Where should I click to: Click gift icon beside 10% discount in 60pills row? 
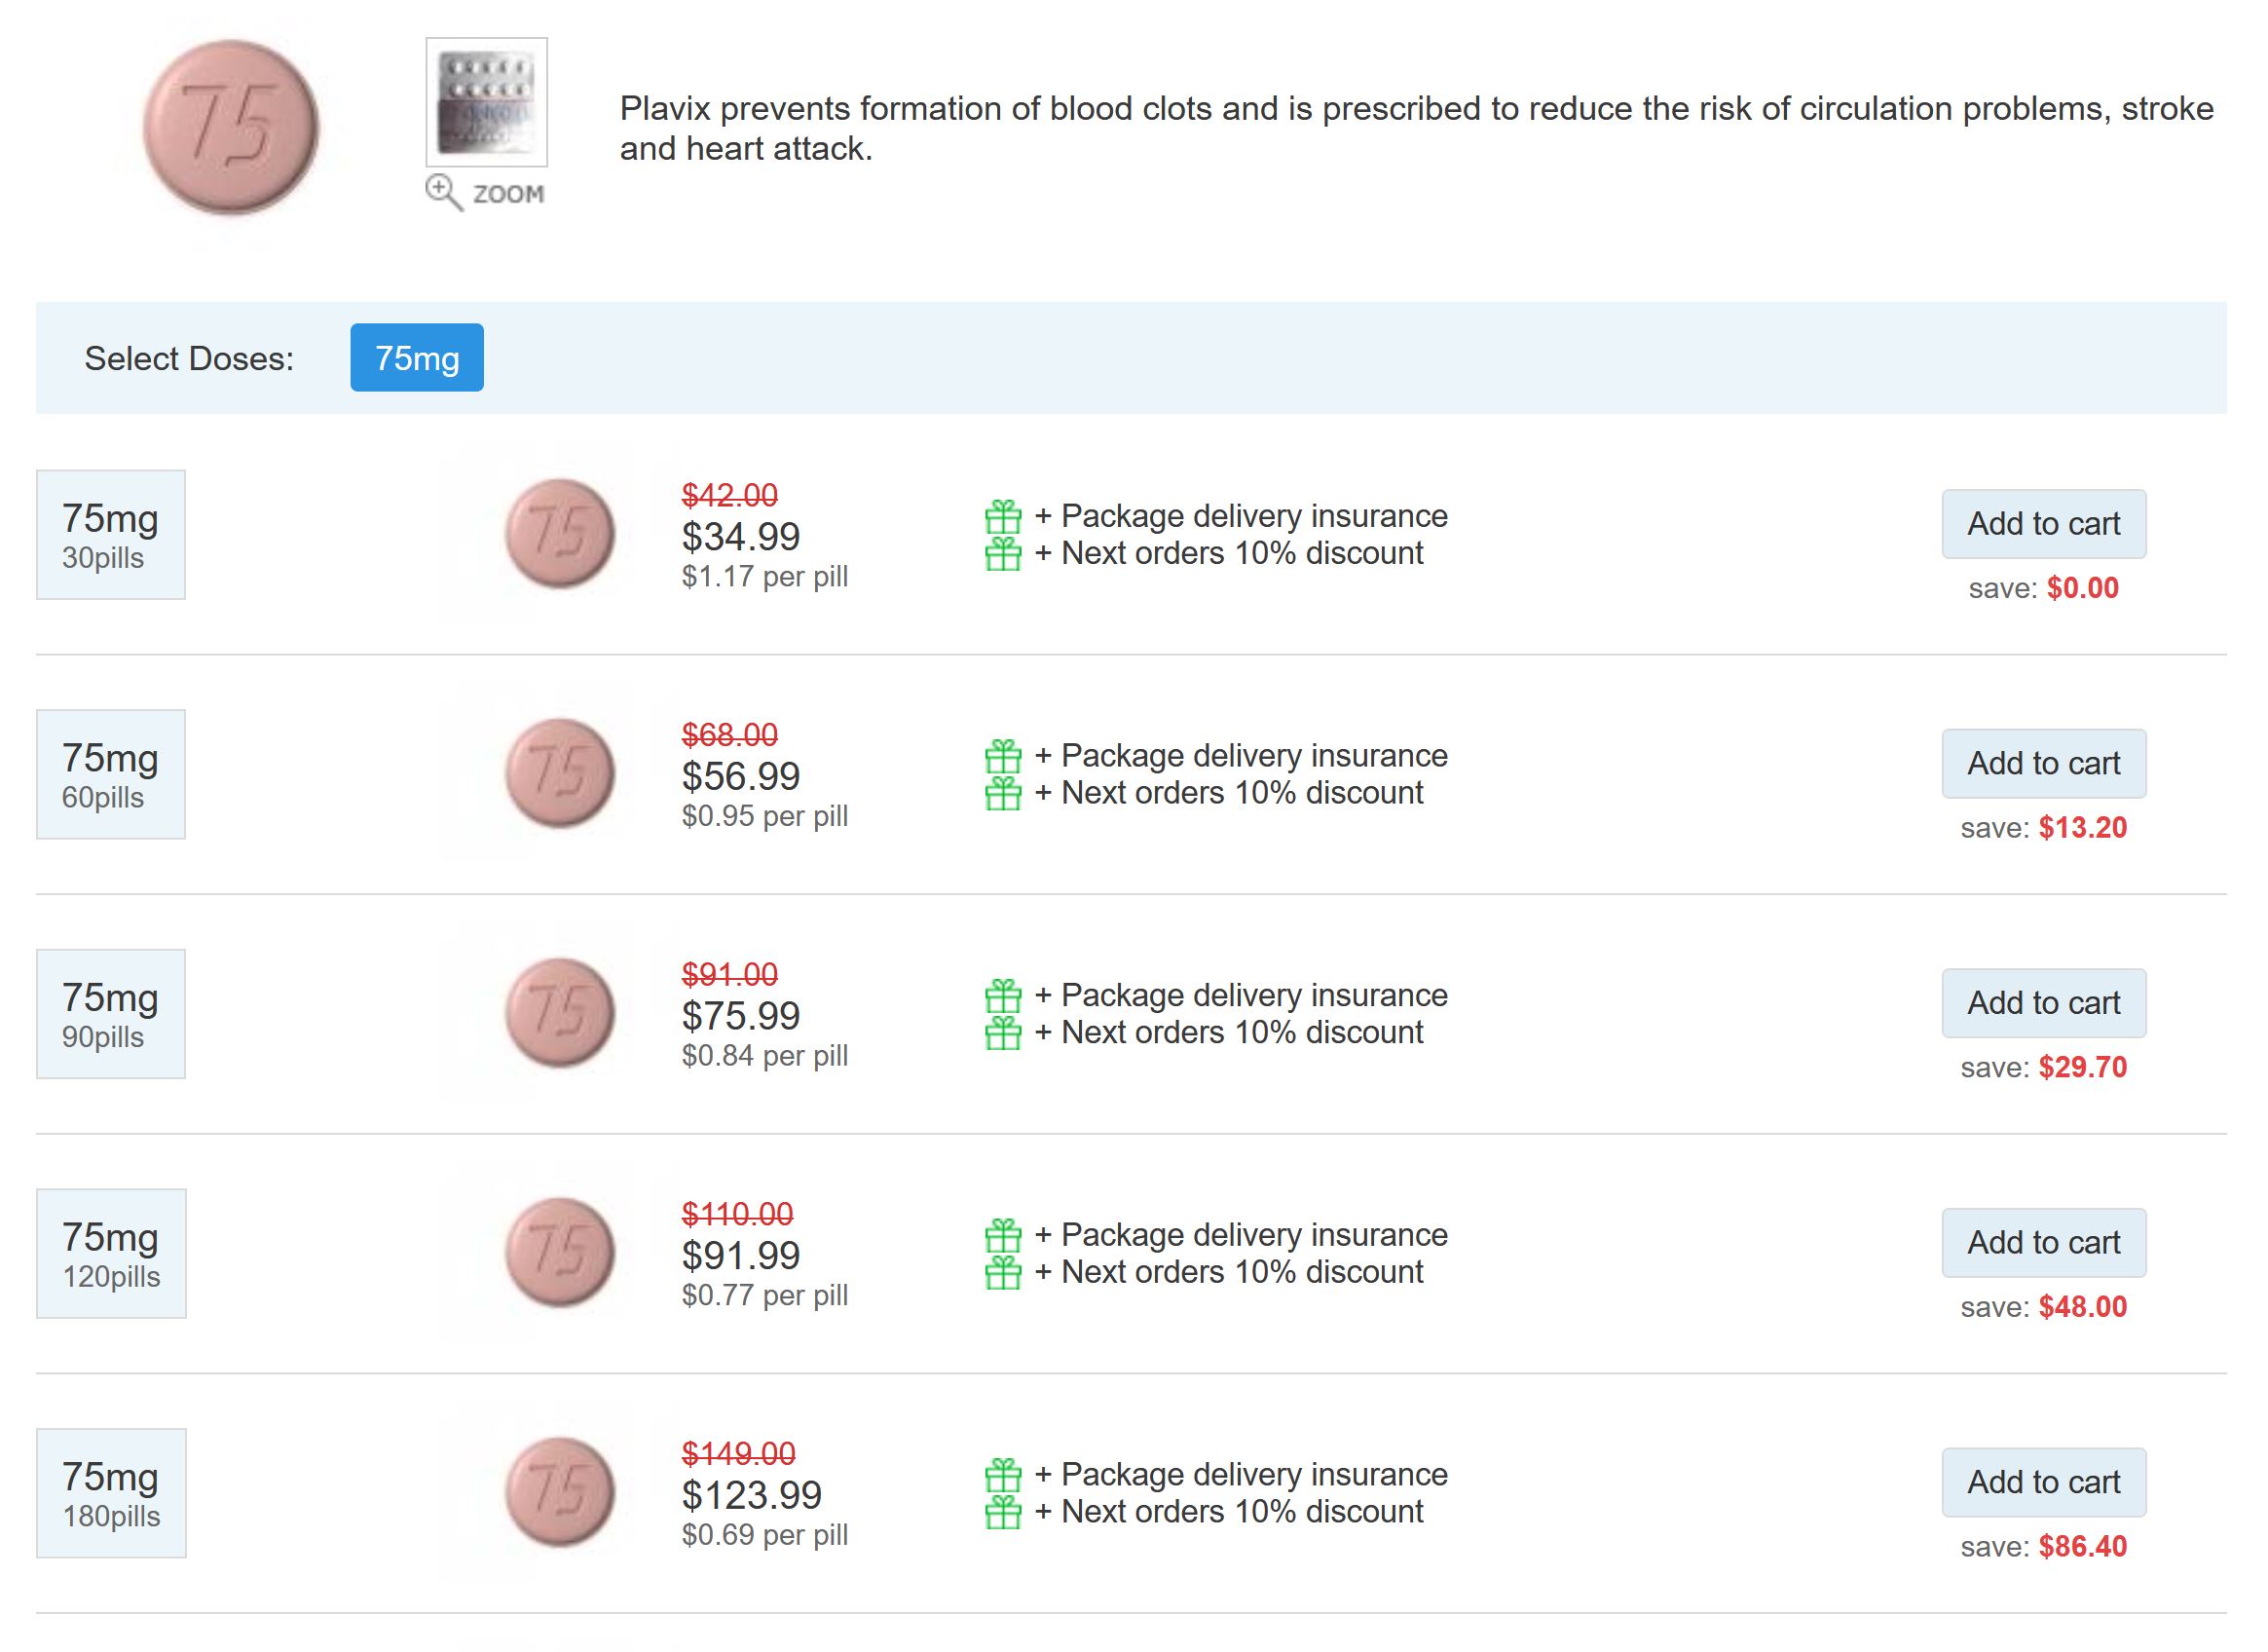(1003, 794)
